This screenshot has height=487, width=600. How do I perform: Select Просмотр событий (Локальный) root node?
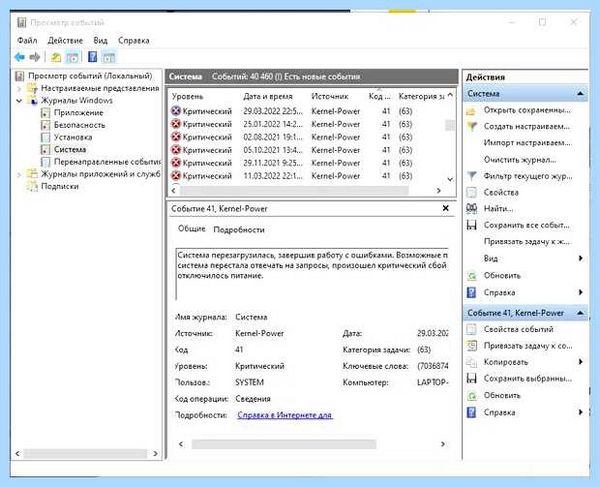[x=90, y=76]
